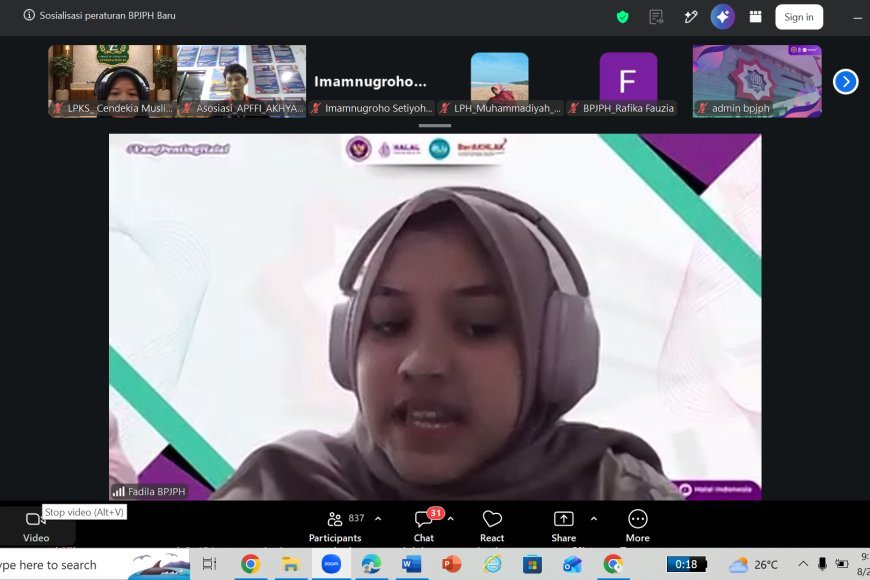The width and height of the screenshot is (870, 580).
Task: Click Share screen button
Action: (564, 527)
